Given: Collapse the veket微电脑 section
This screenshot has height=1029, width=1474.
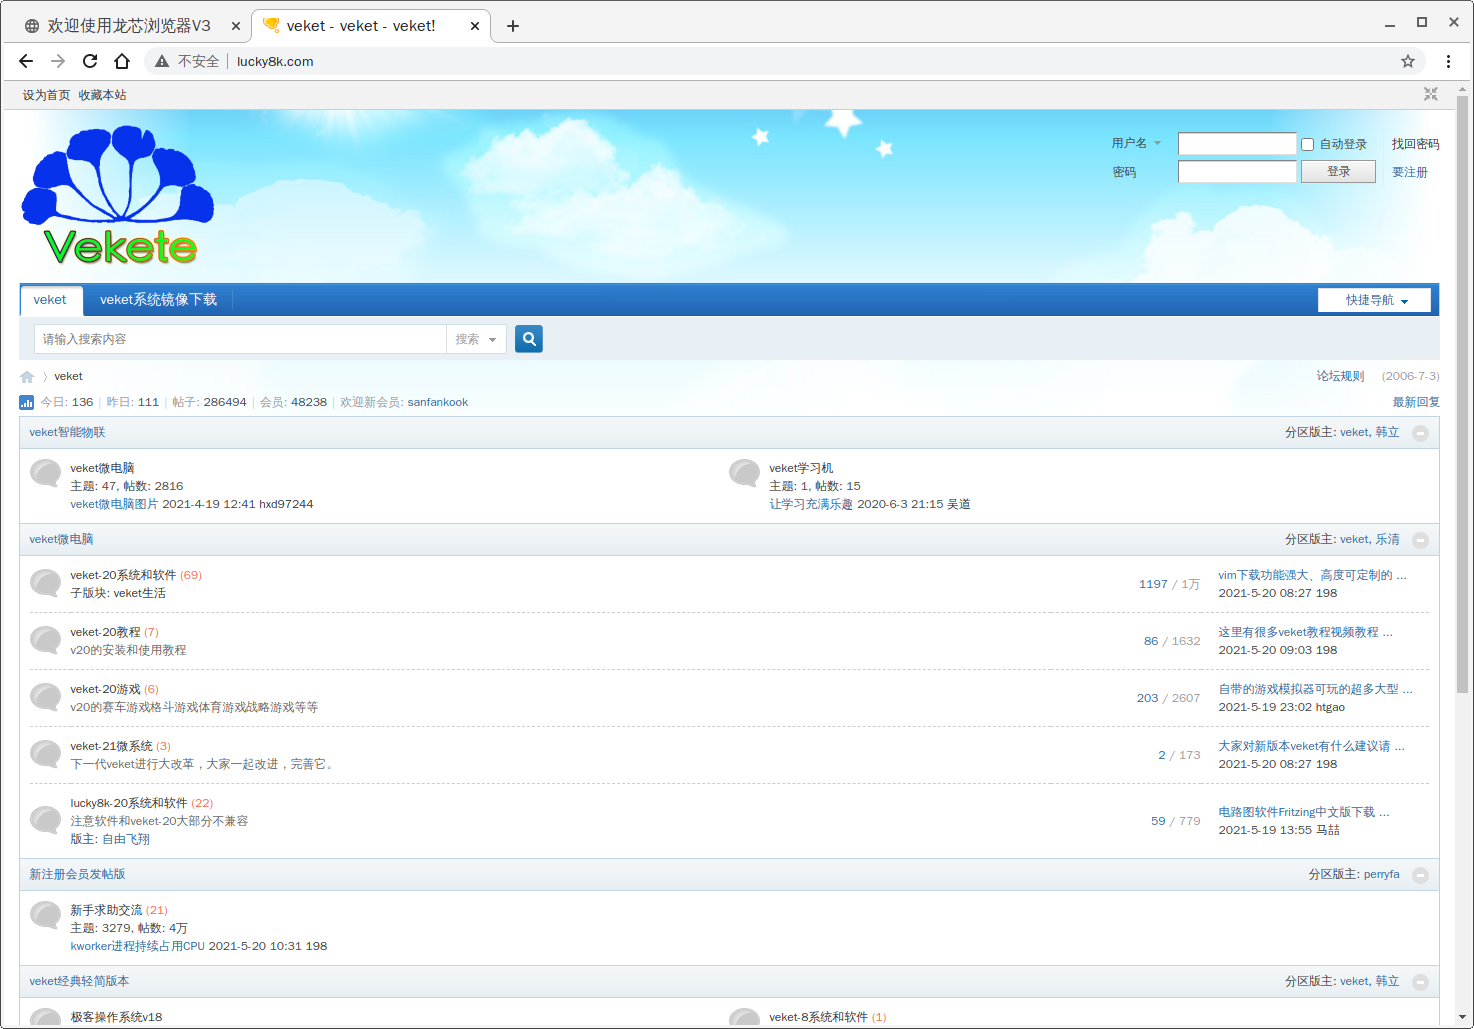Looking at the screenshot, I should (1420, 540).
